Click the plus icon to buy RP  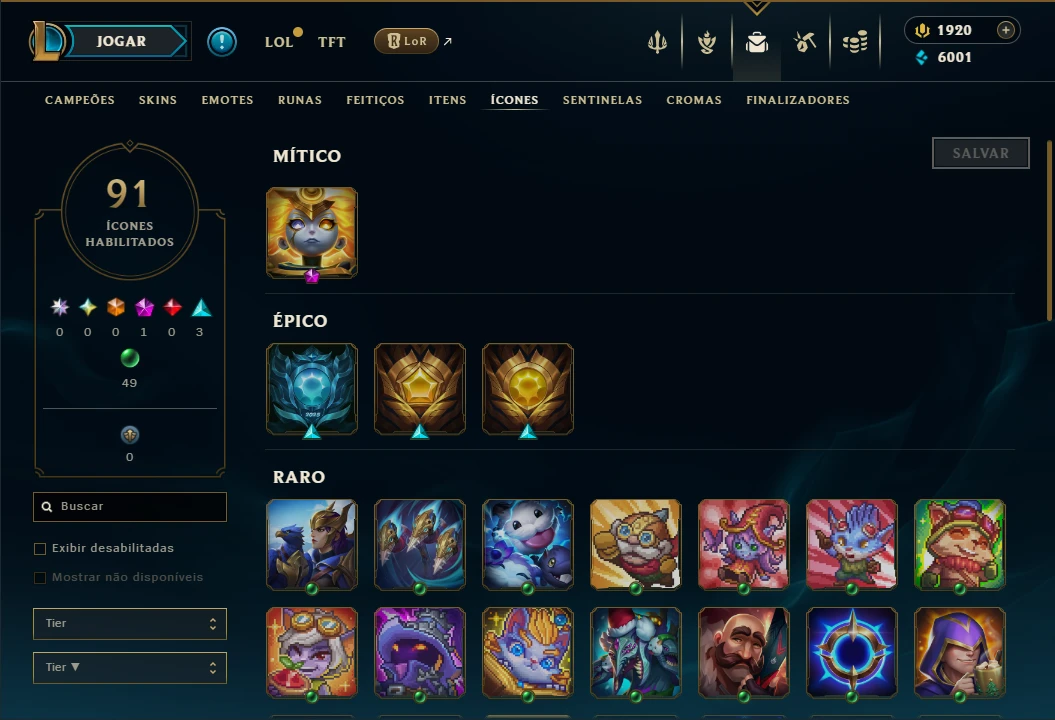pyautogui.click(x=1006, y=30)
